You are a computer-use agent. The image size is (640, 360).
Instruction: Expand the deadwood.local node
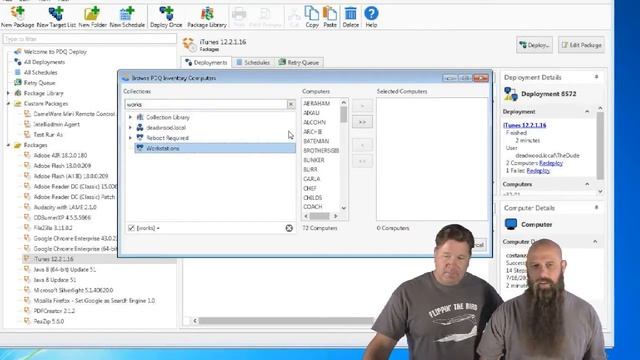[x=130, y=127]
